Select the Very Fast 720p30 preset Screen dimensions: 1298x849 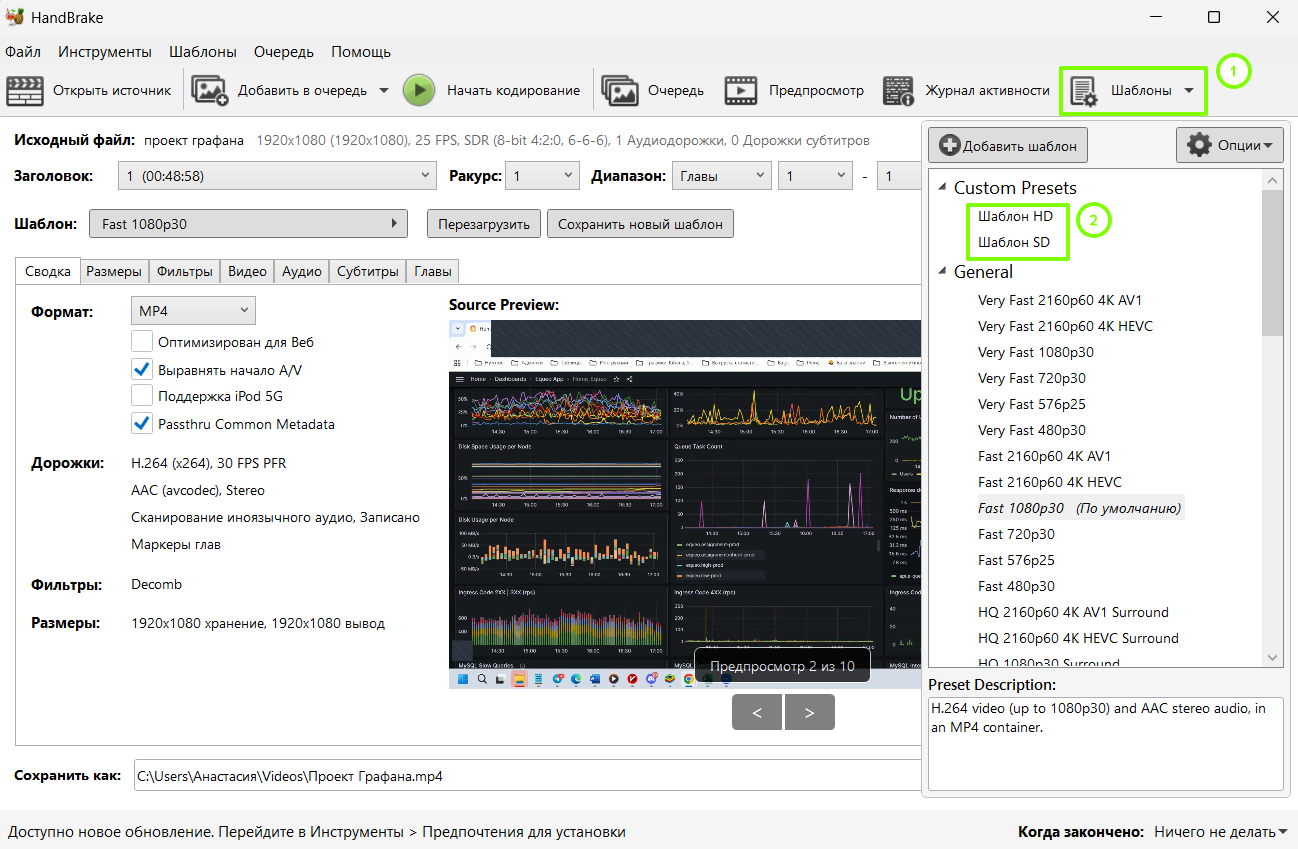pos(1031,378)
